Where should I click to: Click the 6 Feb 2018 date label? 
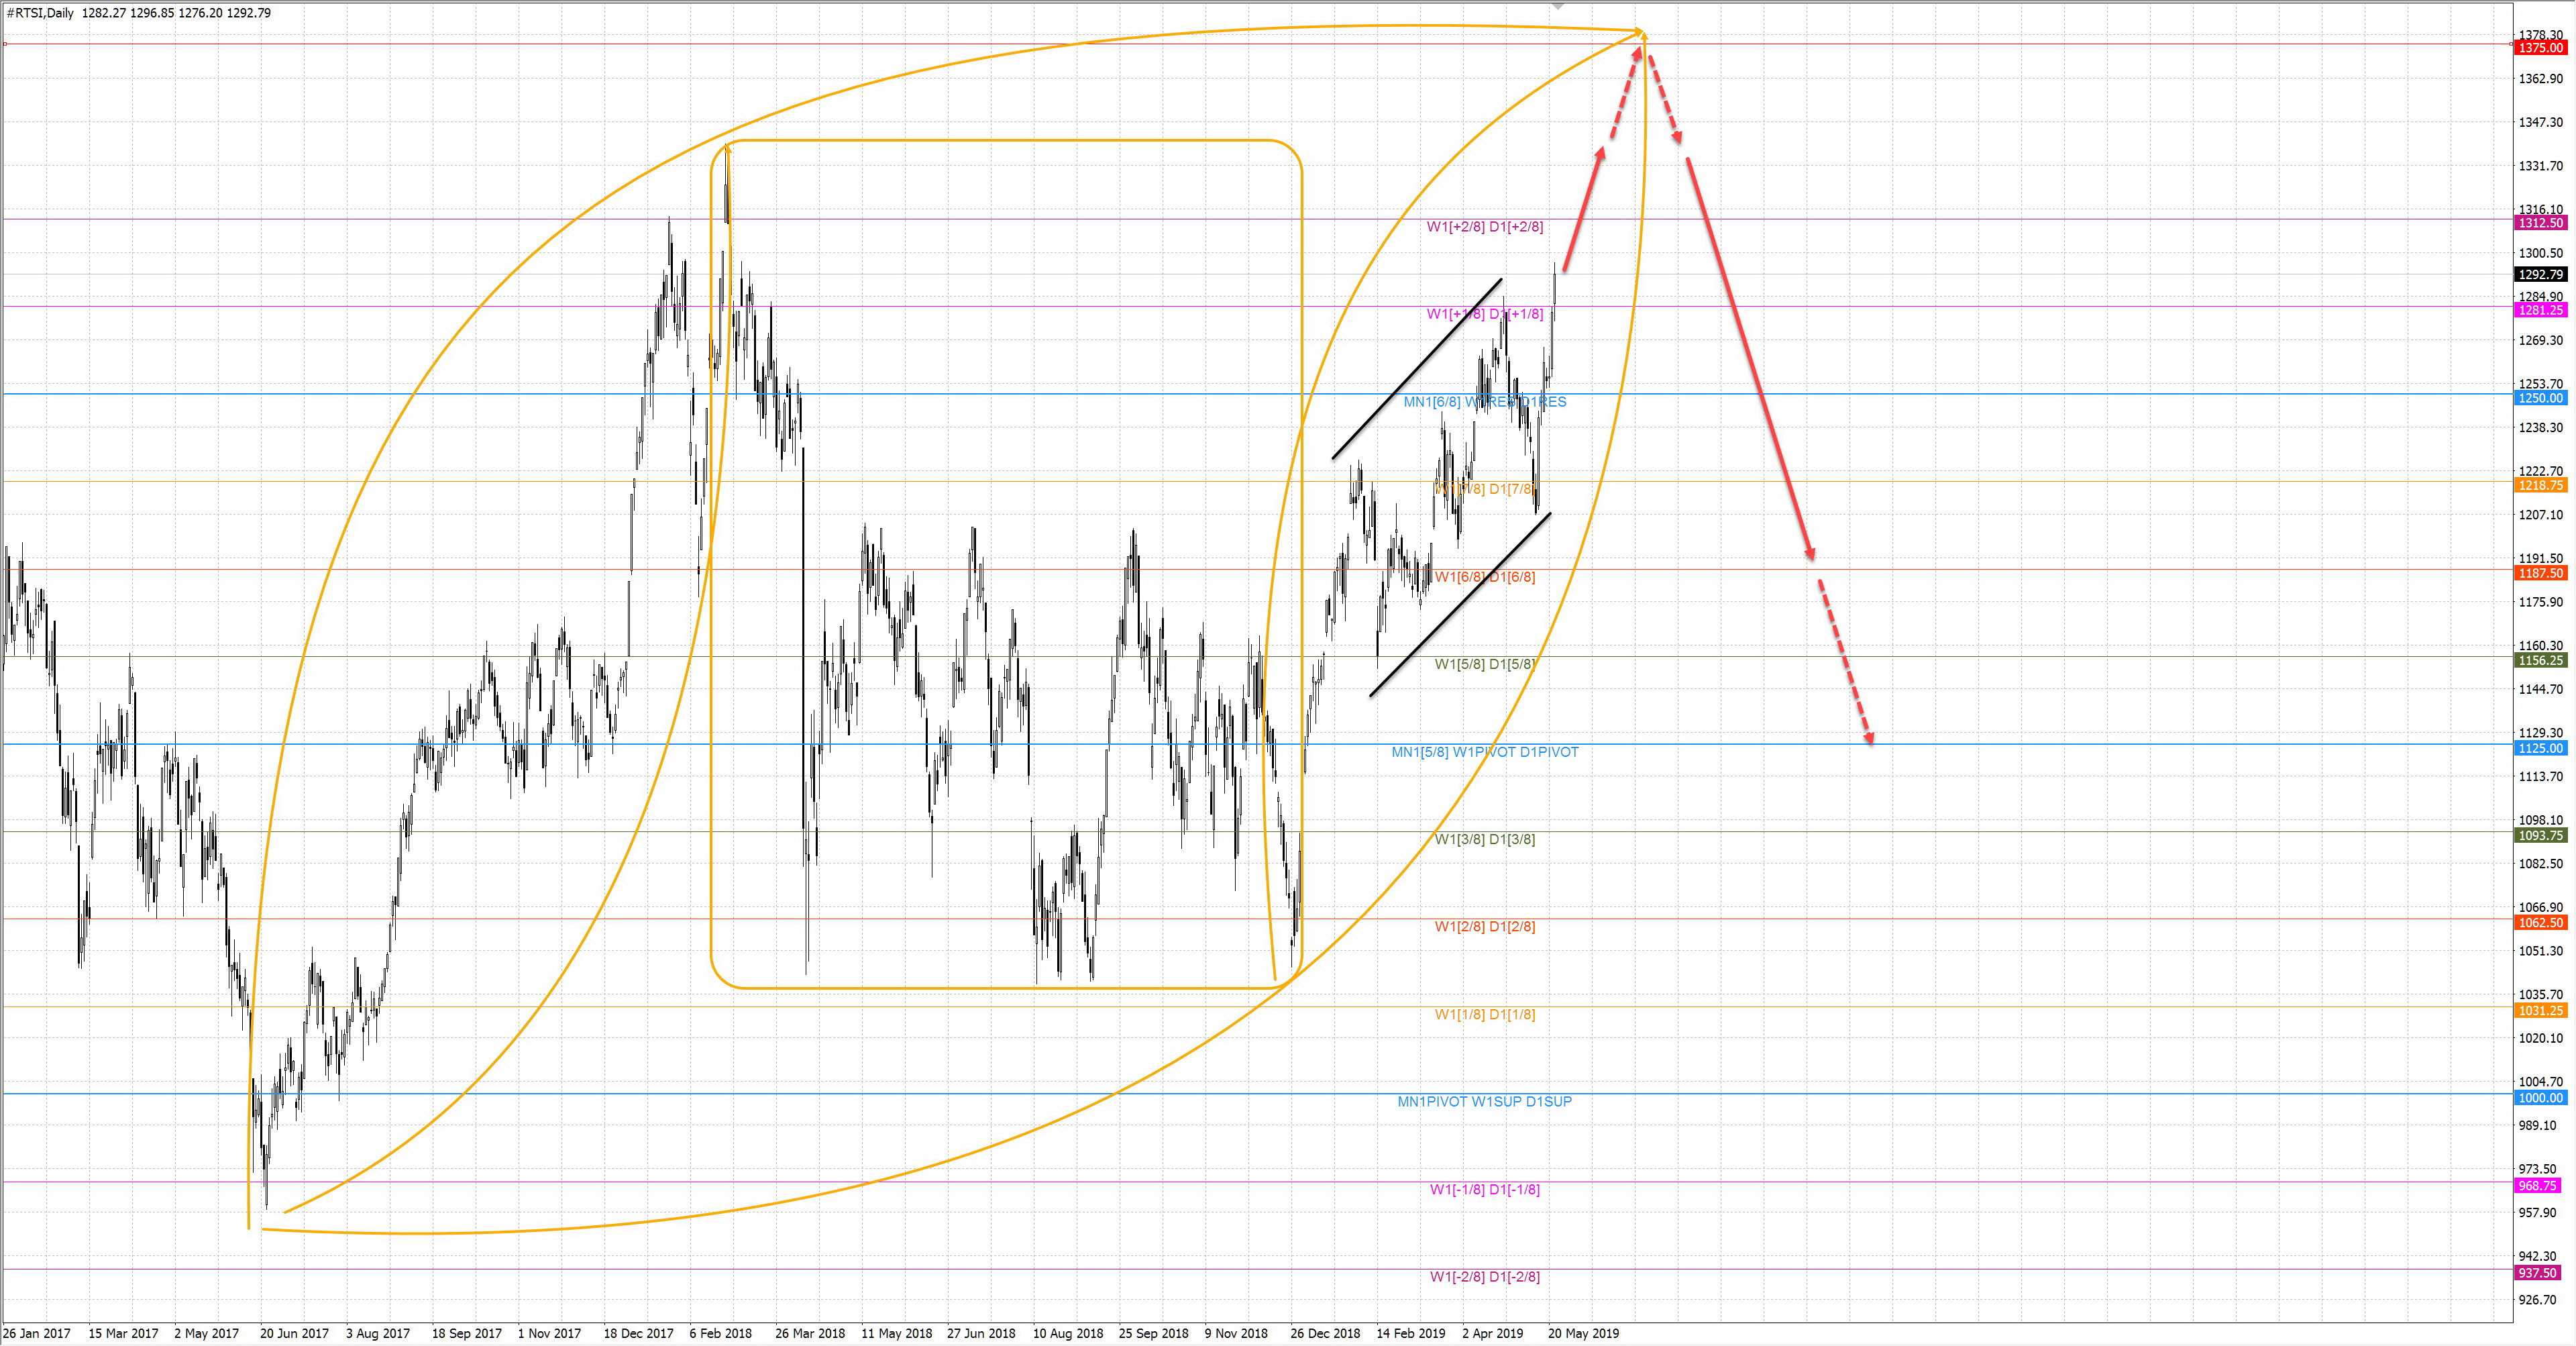720,1333
